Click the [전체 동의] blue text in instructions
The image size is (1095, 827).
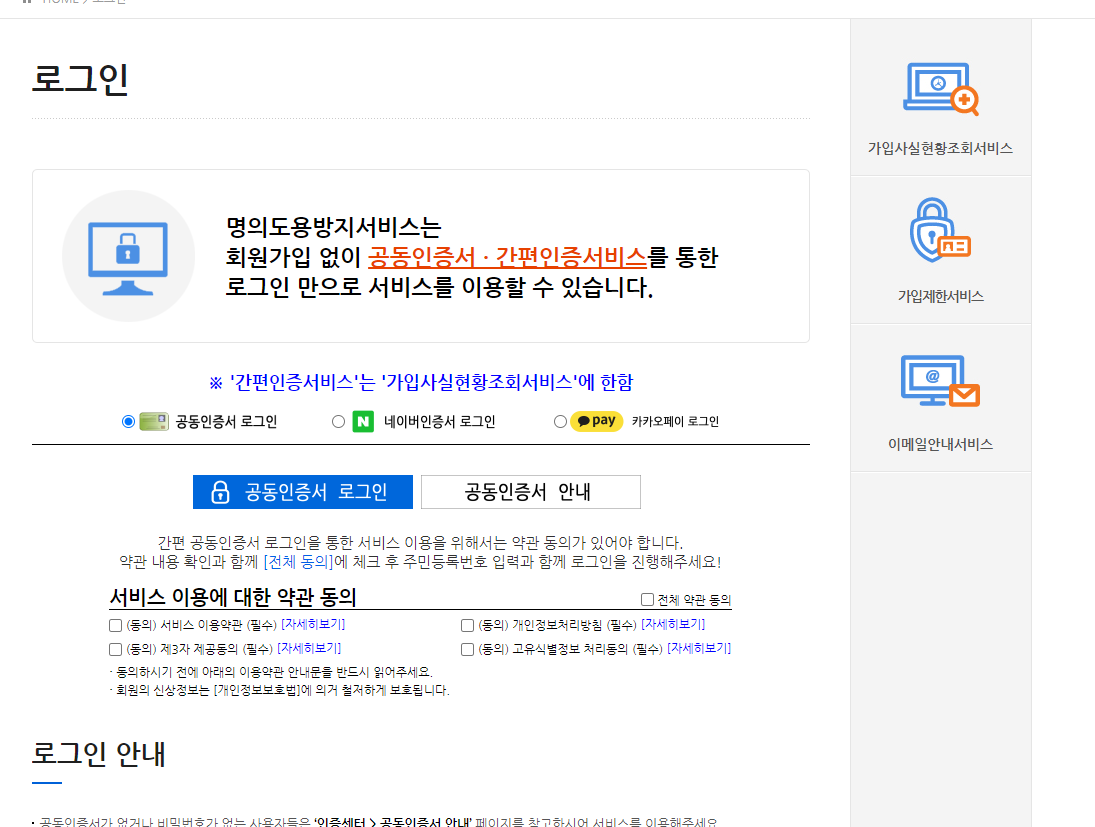(x=298, y=562)
